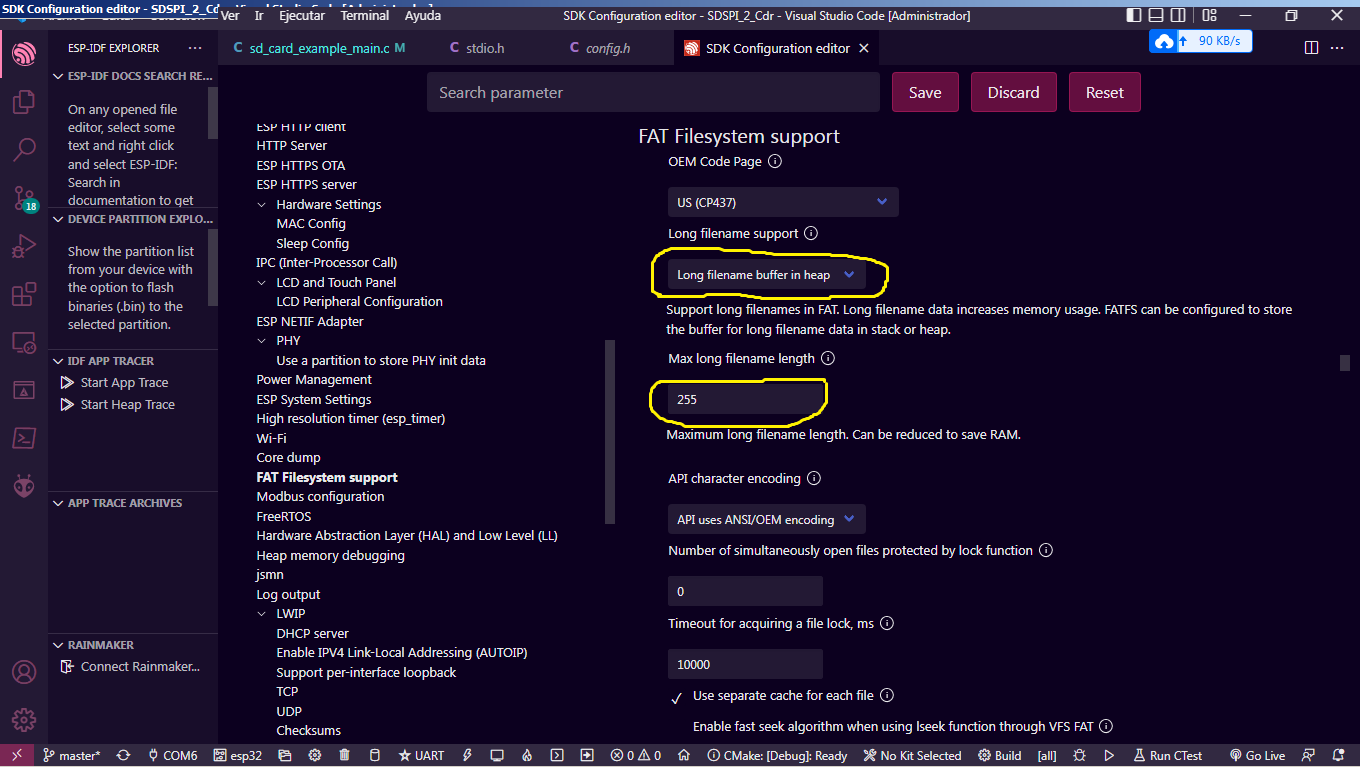Open the API character encoding dropdown
This screenshot has width=1360, height=768.
[767, 519]
